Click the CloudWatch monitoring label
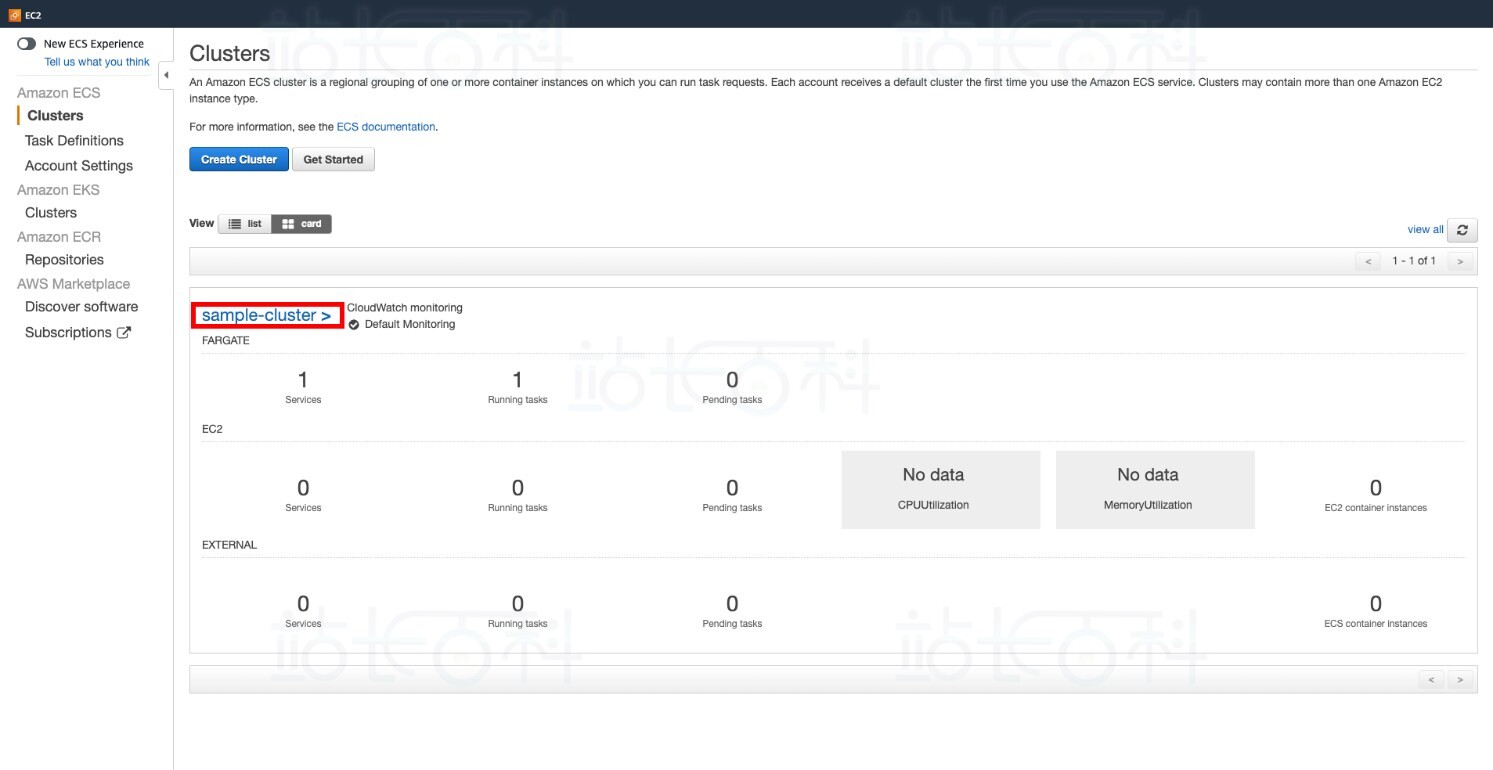 [x=405, y=308]
